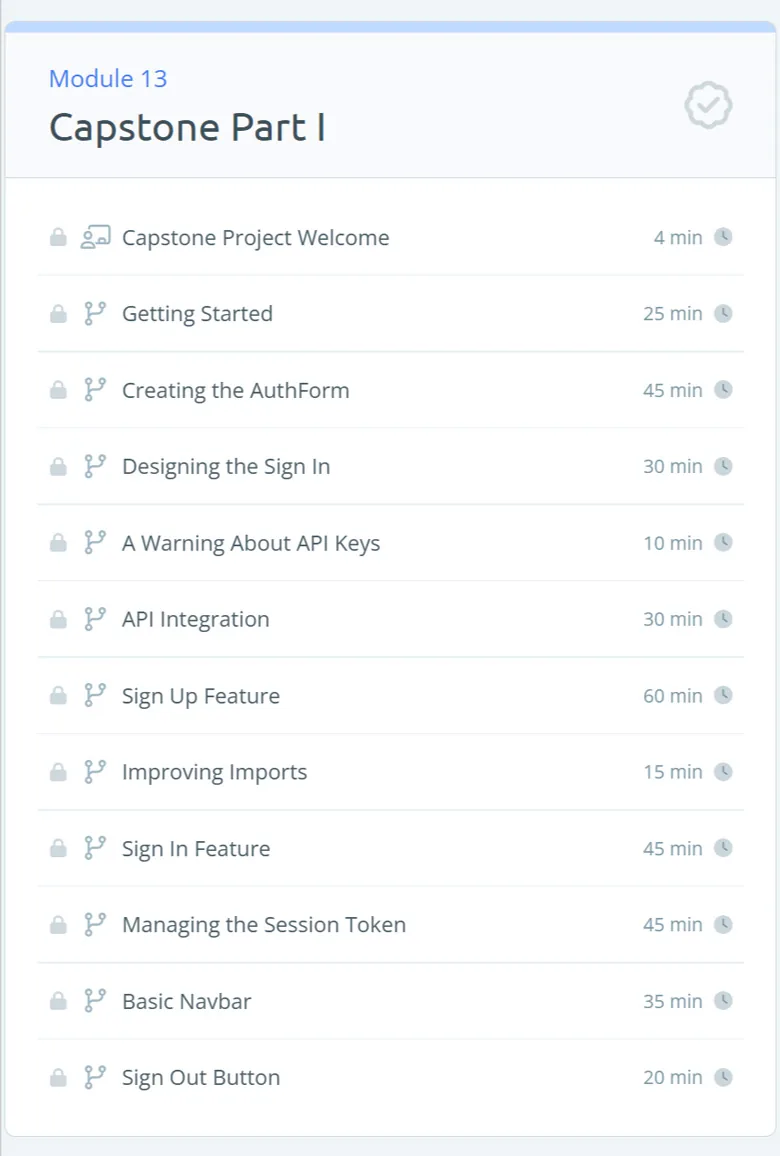Open the Capstone Part I module heading
Screen dimensions: 780x1156
pyautogui.click(x=187, y=128)
